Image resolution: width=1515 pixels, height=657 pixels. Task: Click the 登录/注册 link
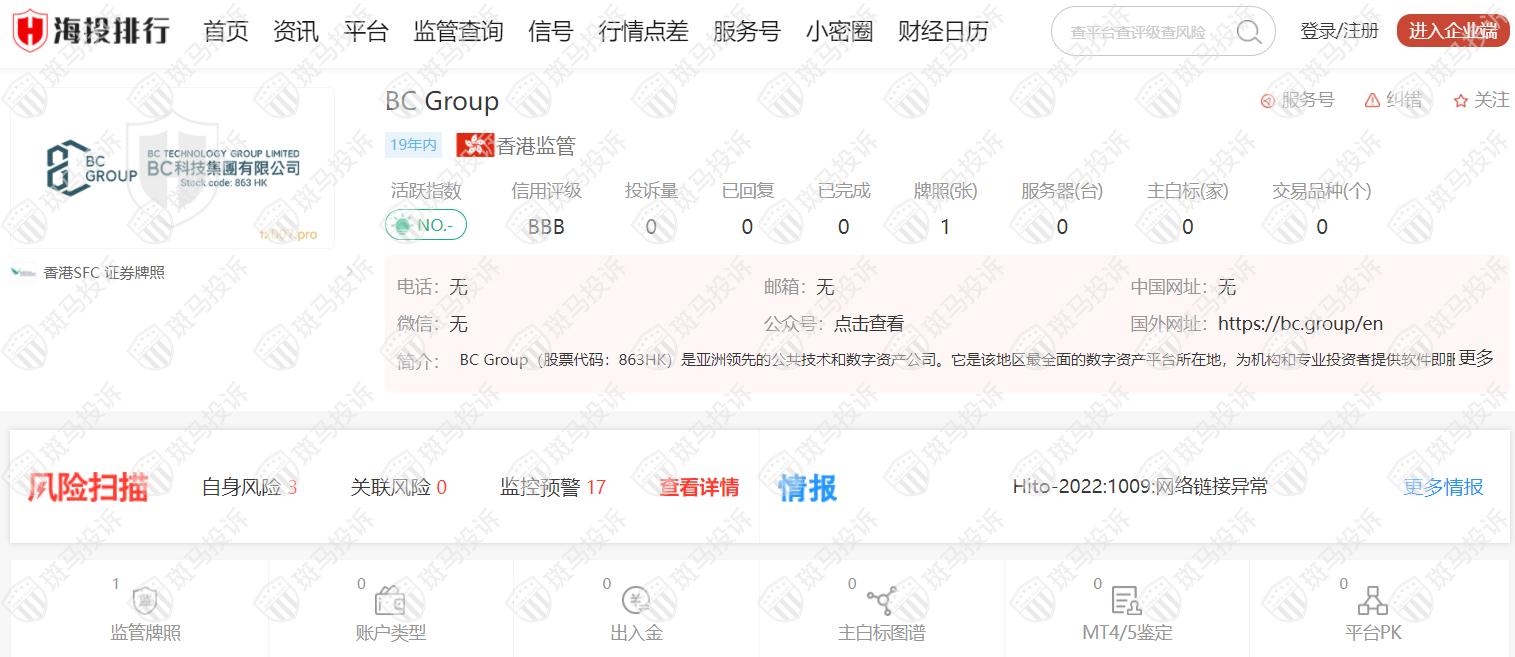1338,31
